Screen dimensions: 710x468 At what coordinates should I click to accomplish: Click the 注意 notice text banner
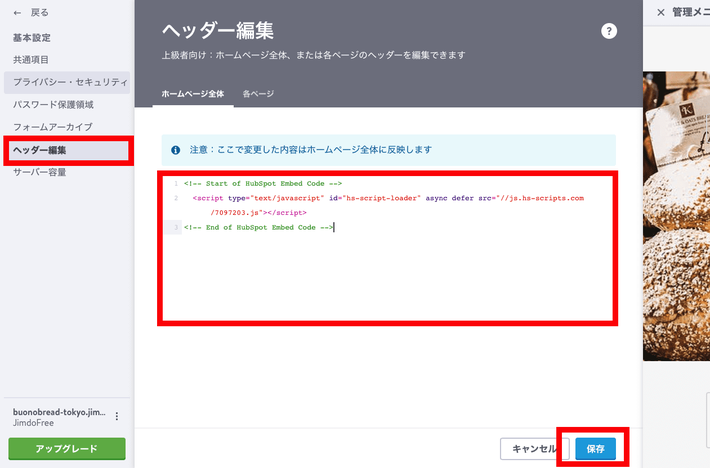tap(389, 150)
